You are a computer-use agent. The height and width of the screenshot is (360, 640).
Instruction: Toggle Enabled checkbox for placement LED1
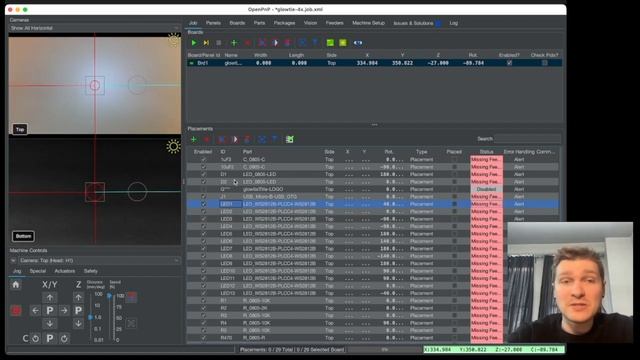[x=203, y=204]
